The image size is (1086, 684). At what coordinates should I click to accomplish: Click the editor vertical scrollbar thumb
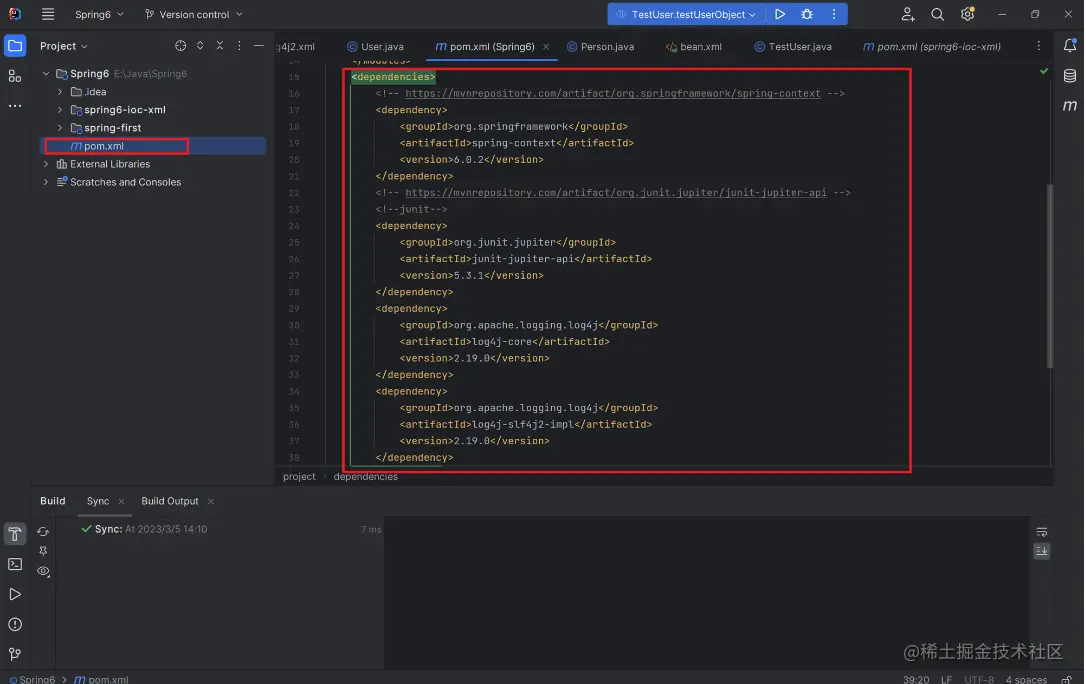pos(1049,275)
